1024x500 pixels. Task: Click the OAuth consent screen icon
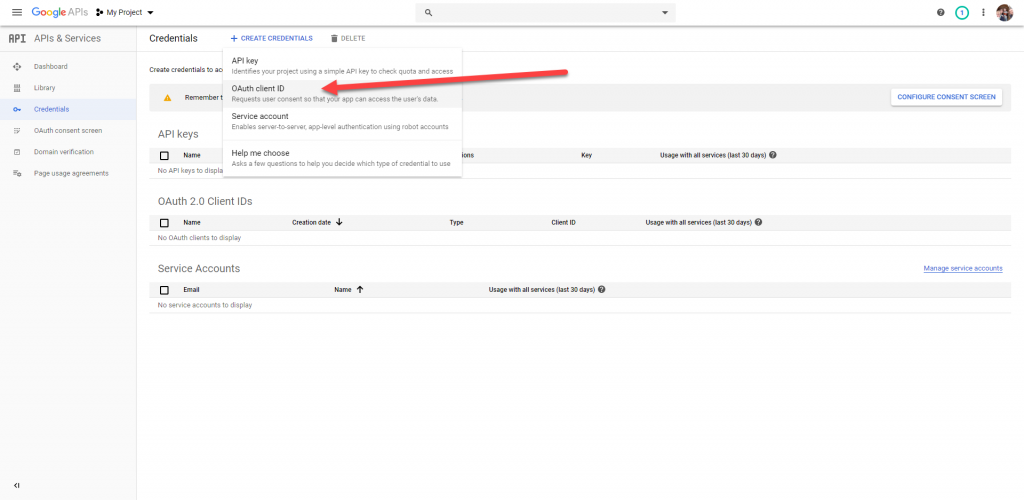pyautogui.click(x=18, y=131)
